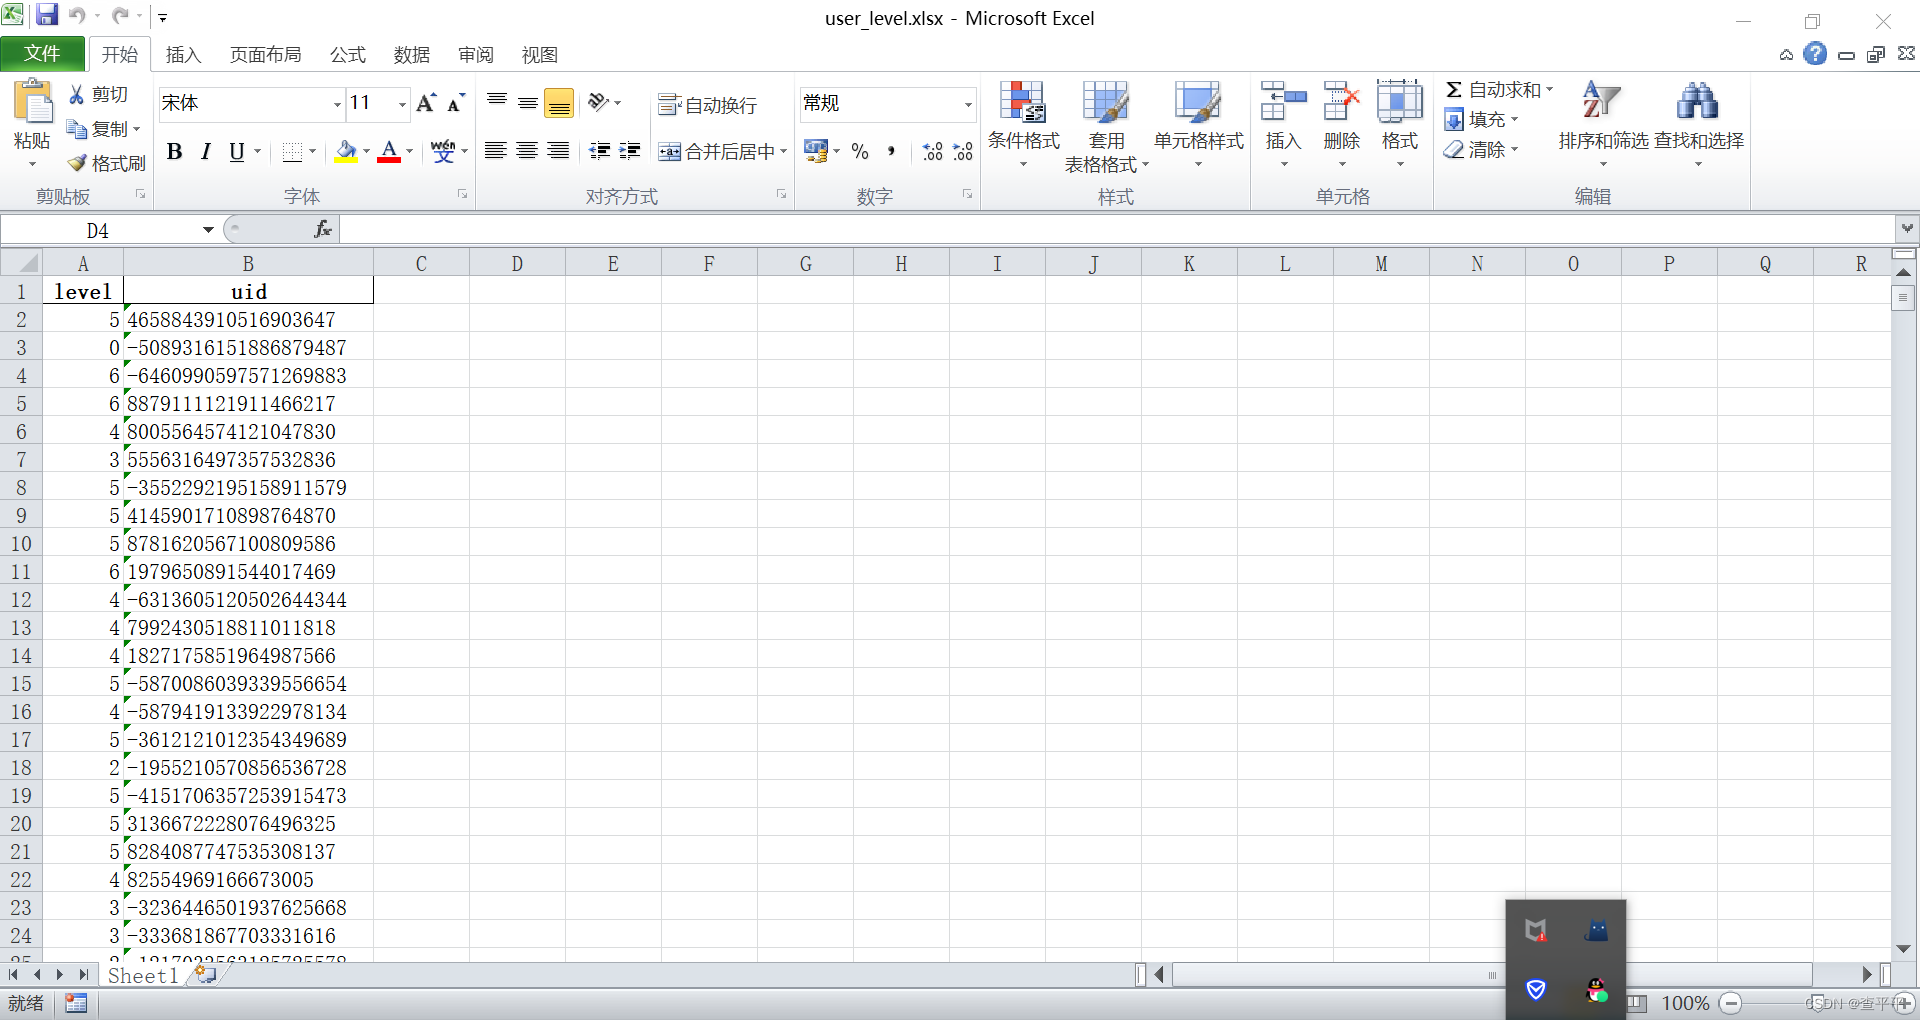Click the zoom out minus button
This screenshot has width=1920, height=1020.
pyautogui.click(x=1731, y=1003)
